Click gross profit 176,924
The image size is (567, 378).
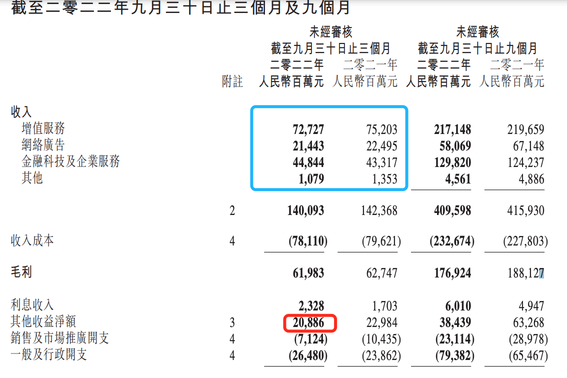click(x=453, y=273)
